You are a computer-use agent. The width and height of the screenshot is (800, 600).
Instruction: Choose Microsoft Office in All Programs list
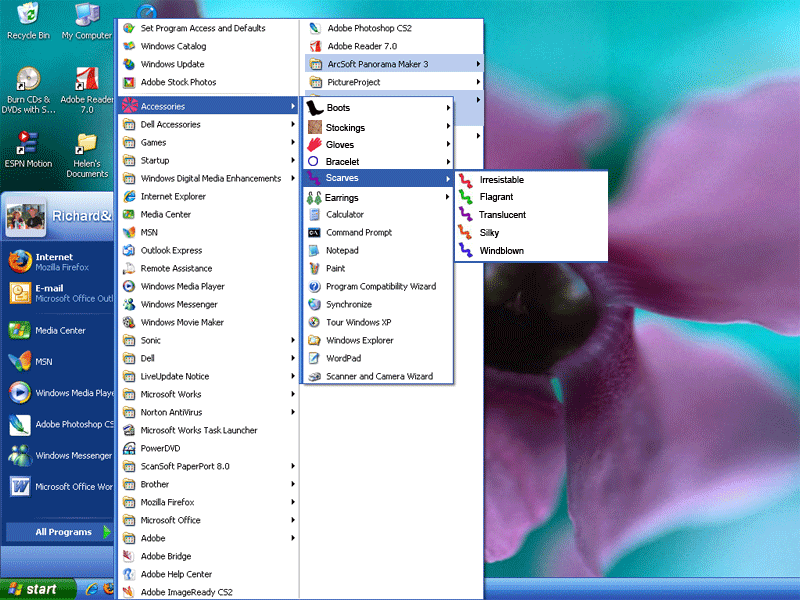pyautogui.click(x=208, y=520)
